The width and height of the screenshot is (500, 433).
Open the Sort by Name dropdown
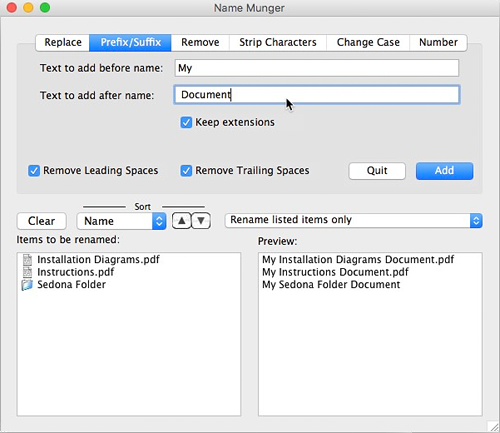pos(121,221)
